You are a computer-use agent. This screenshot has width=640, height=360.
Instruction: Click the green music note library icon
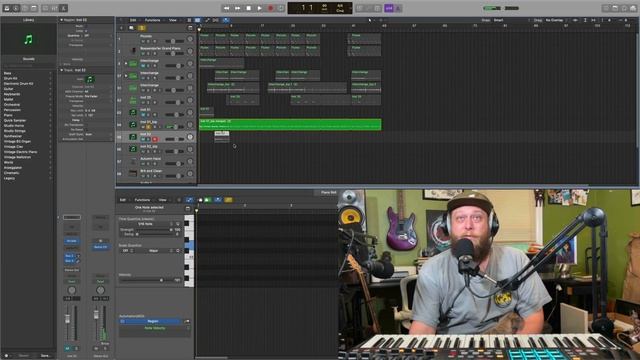(x=28, y=39)
